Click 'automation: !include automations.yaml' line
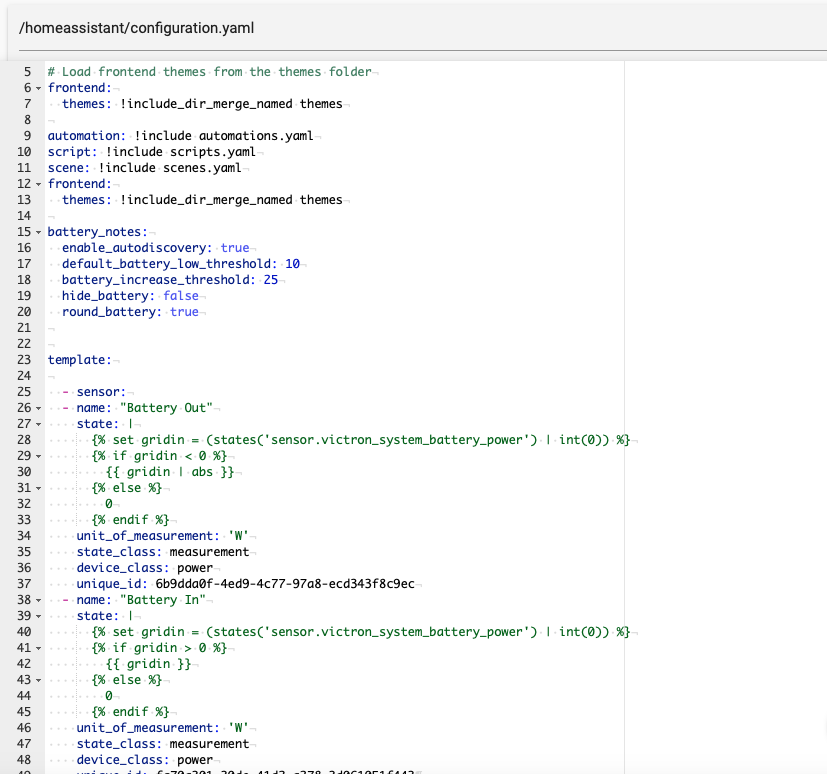827x774 pixels. click(x=180, y=136)
